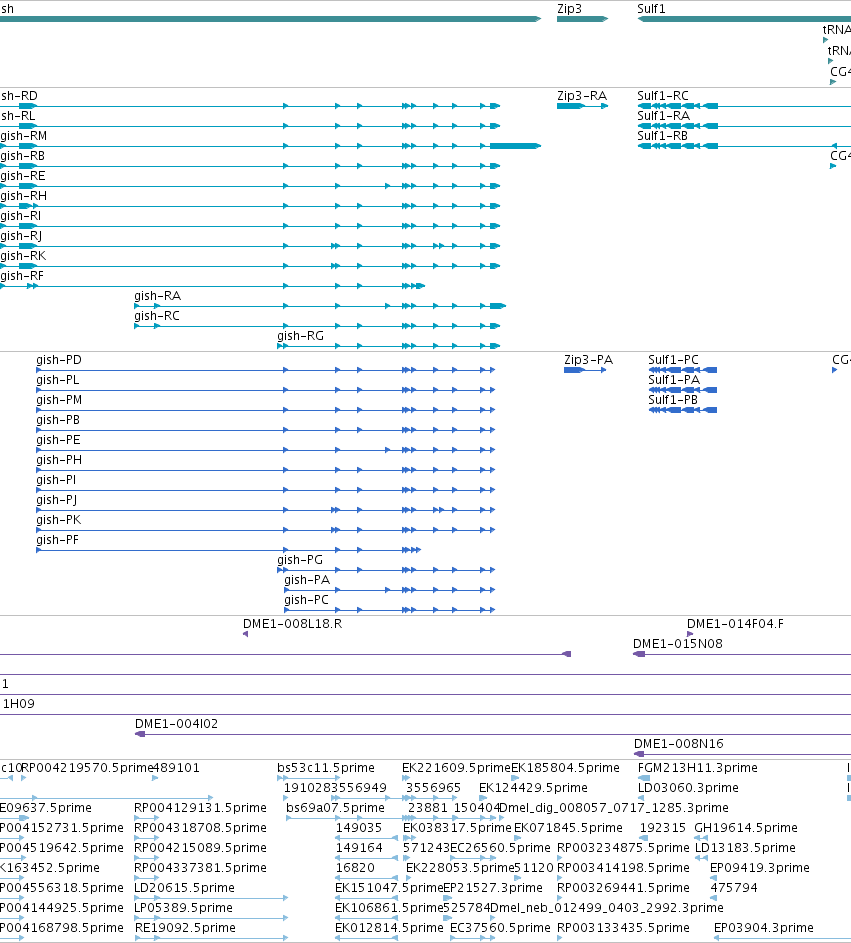Image resolution: width=851 pixels, height=943 pixels.
Task: Click the Sulf1-RC transcript label
Action: [663, 96]
